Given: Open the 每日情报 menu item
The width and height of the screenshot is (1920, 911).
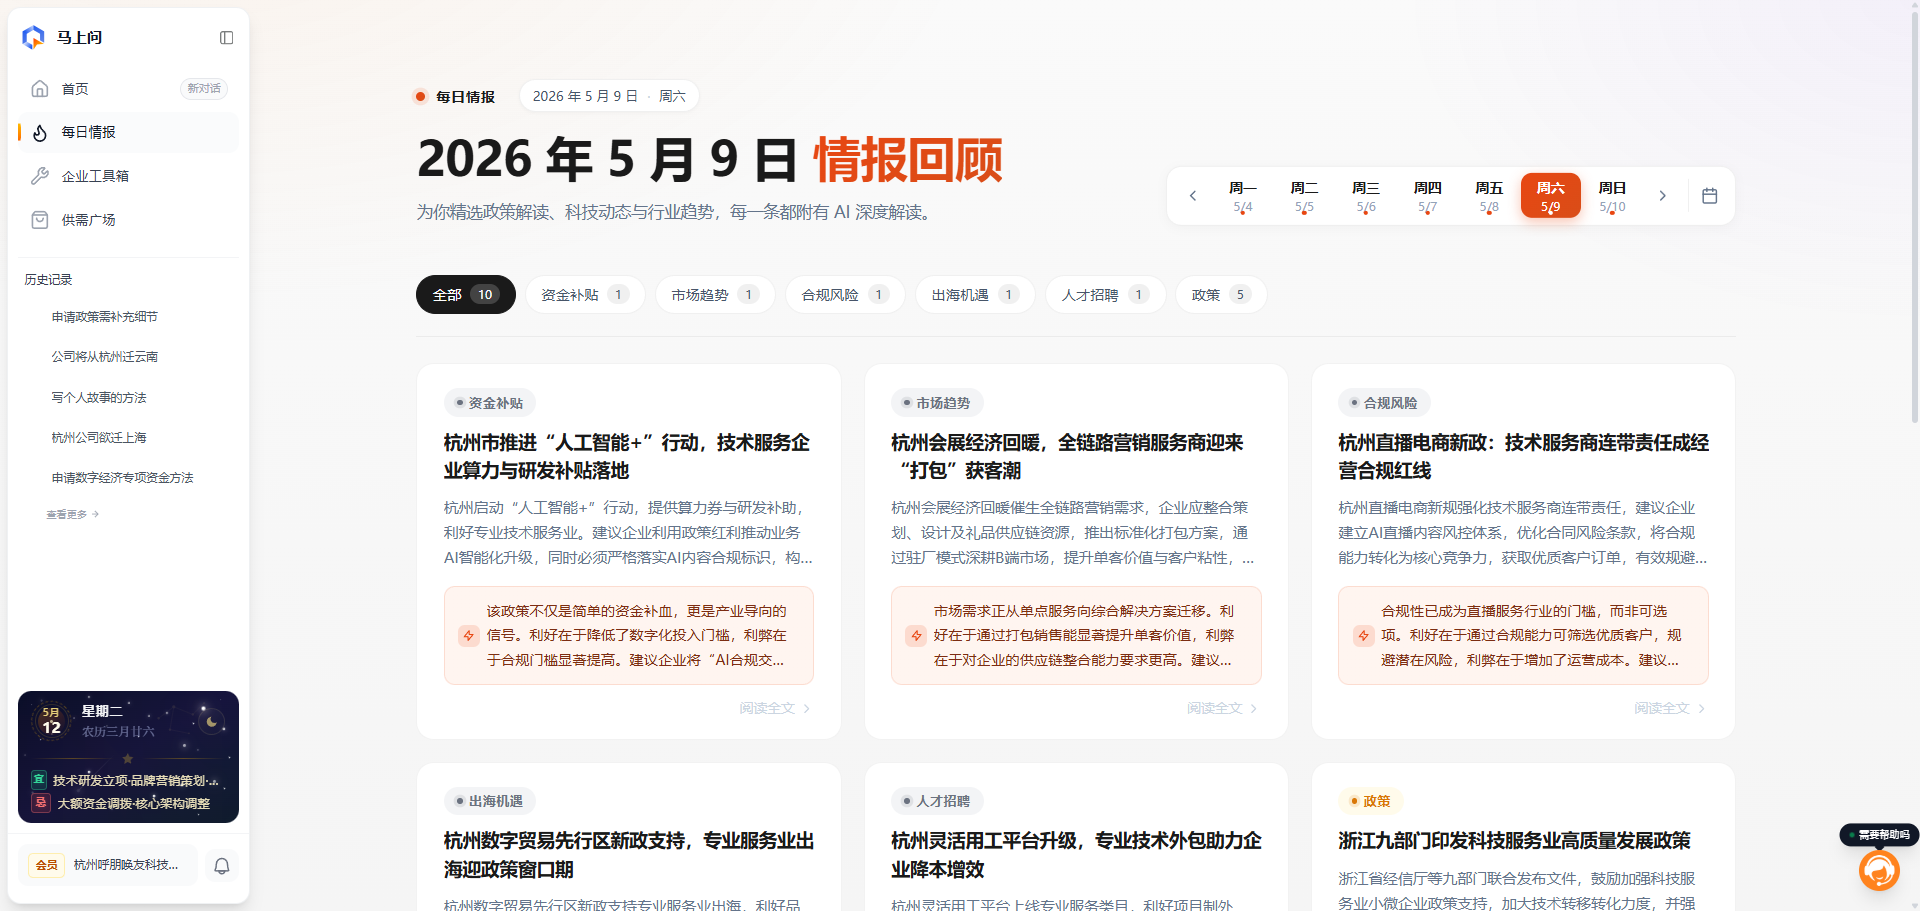Looking at the screenshot, I should click(128, 132).
